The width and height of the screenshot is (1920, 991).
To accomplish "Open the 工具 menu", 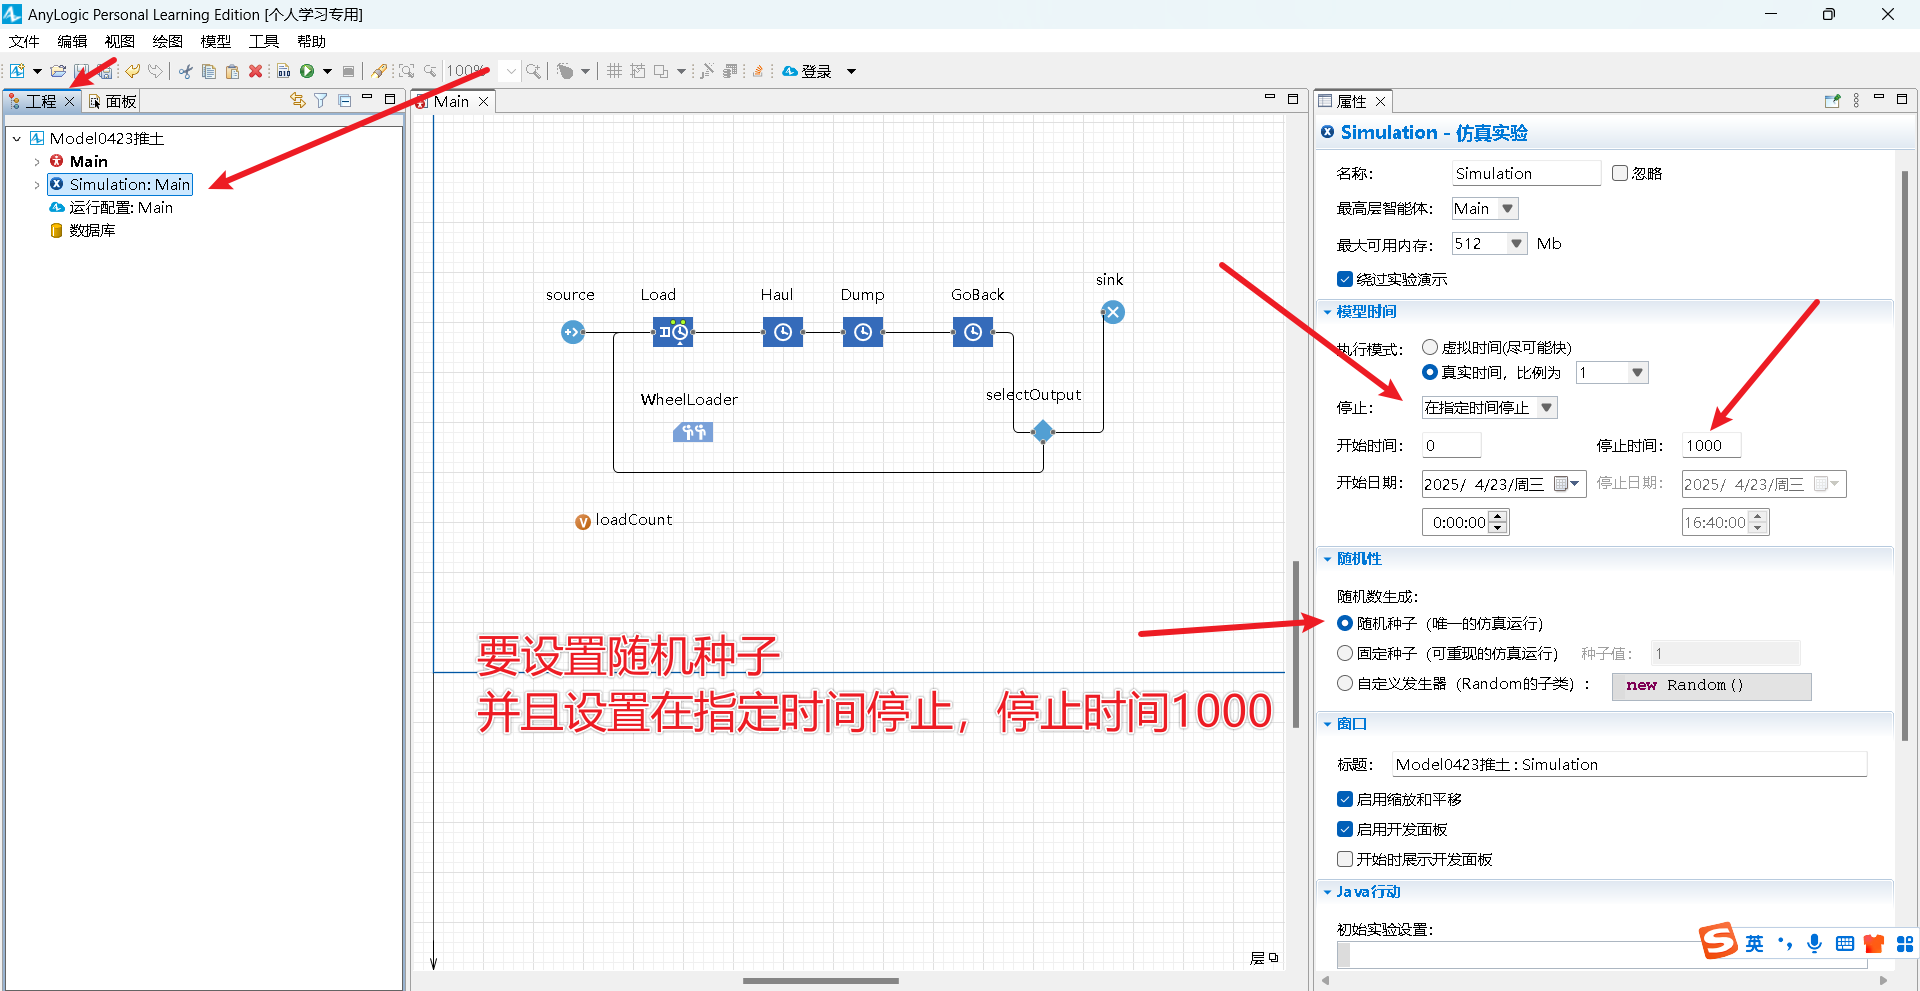I will coord(264,41).
